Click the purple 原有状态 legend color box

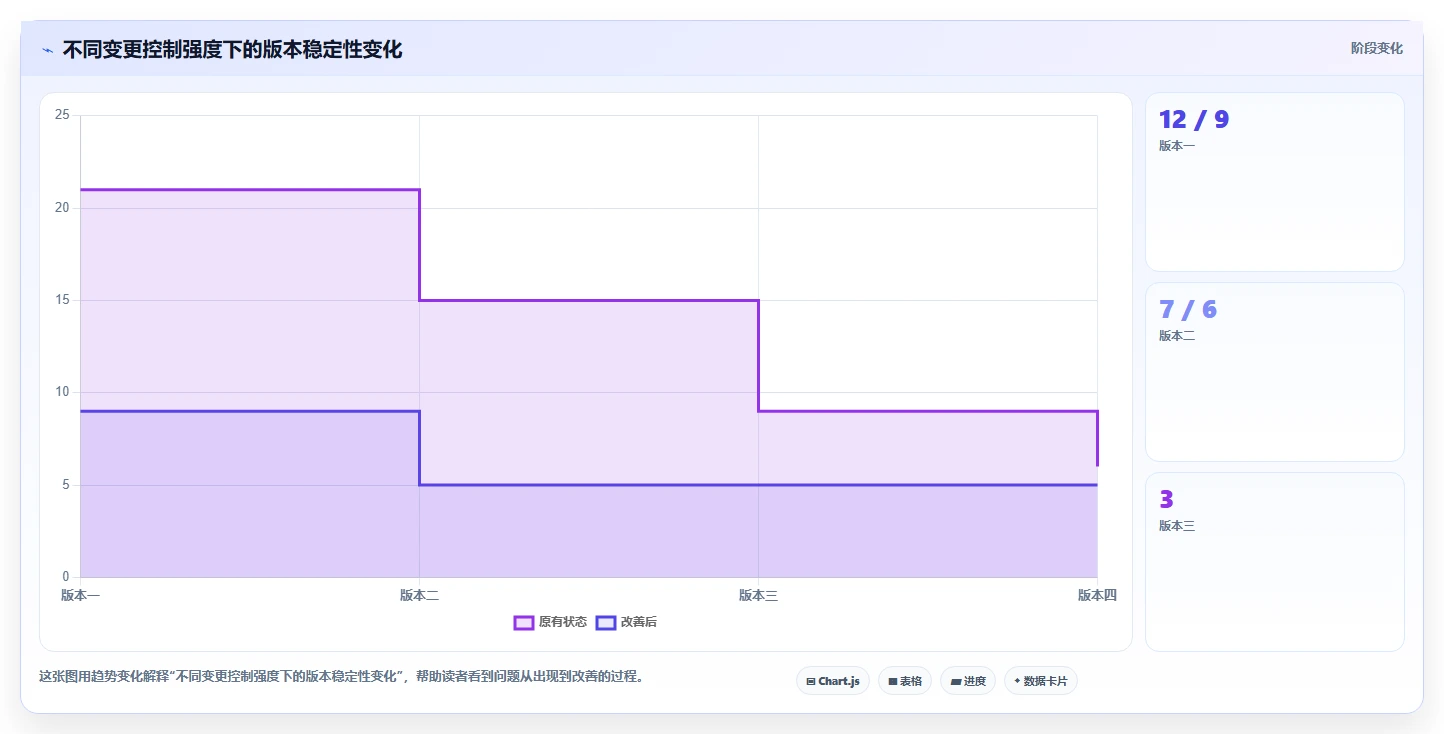coord(524,622)
